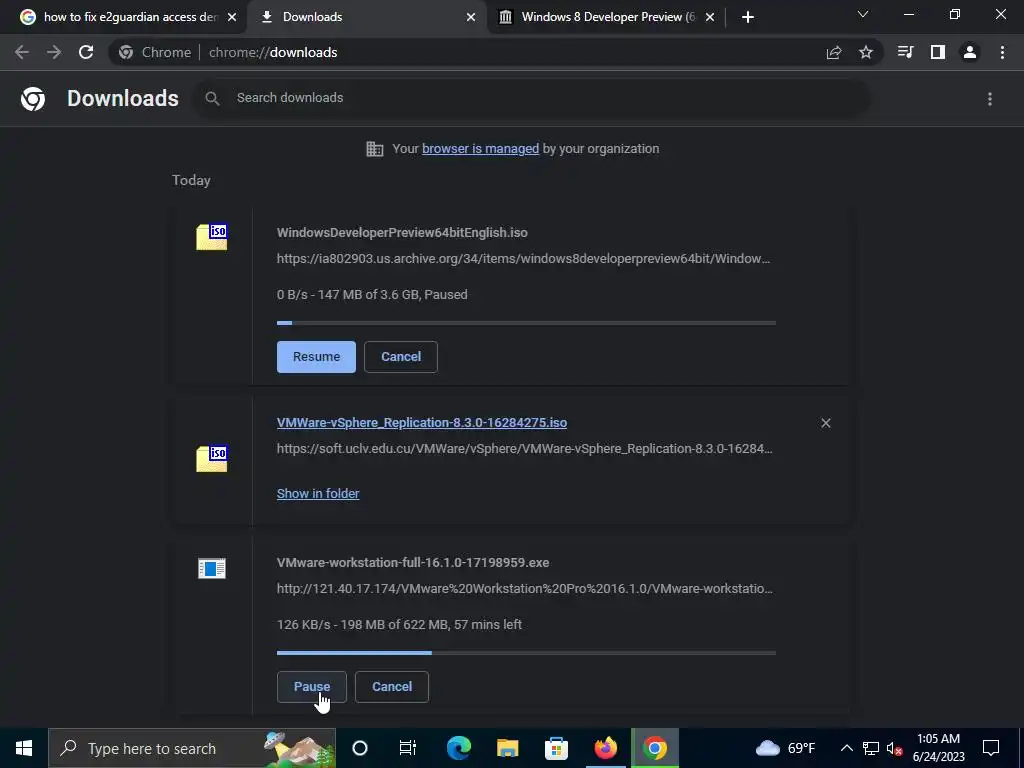1024x768 pixels.
Task: Open the clock showing 1:05 AM
Action: click(x=938, y=748)
